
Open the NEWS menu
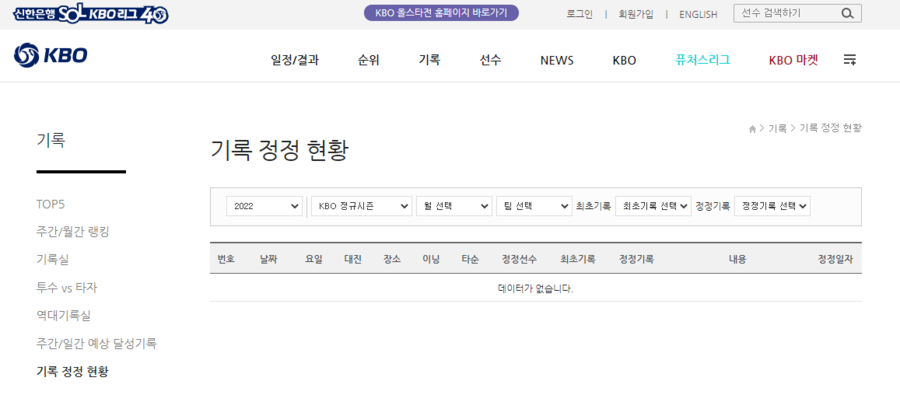click(557, 60)
